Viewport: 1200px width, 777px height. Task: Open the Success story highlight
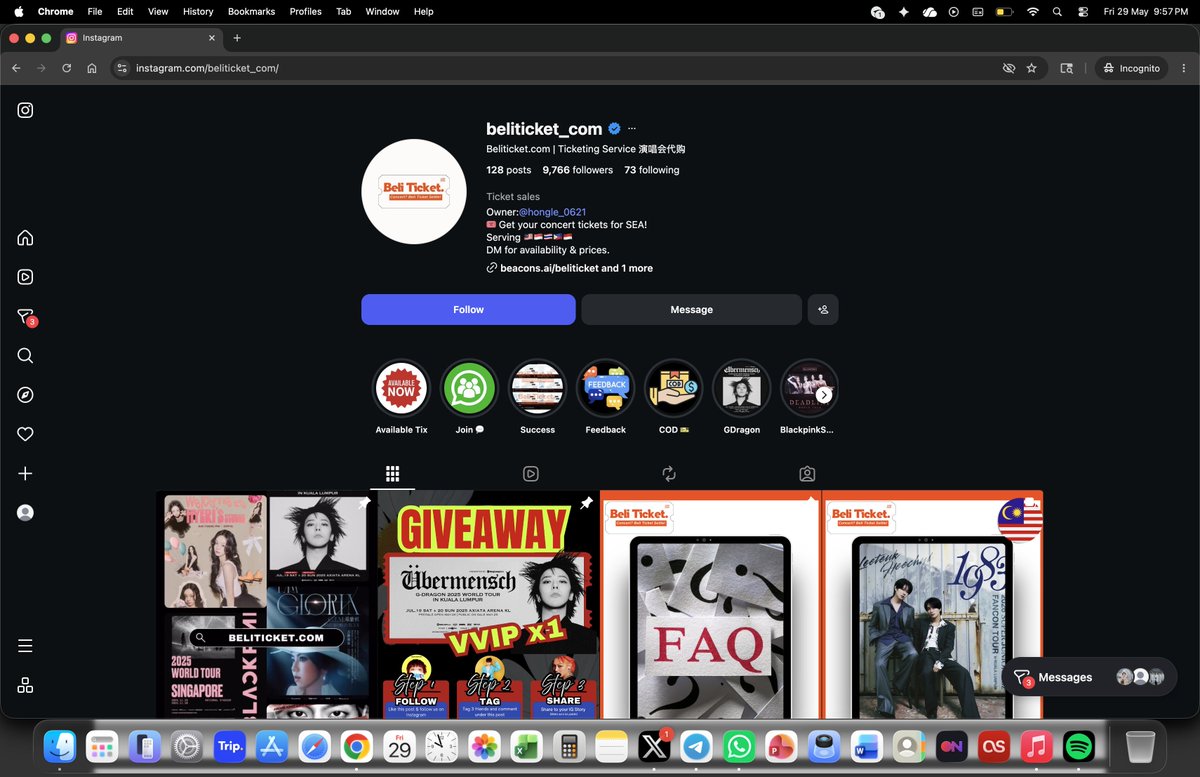537,388
